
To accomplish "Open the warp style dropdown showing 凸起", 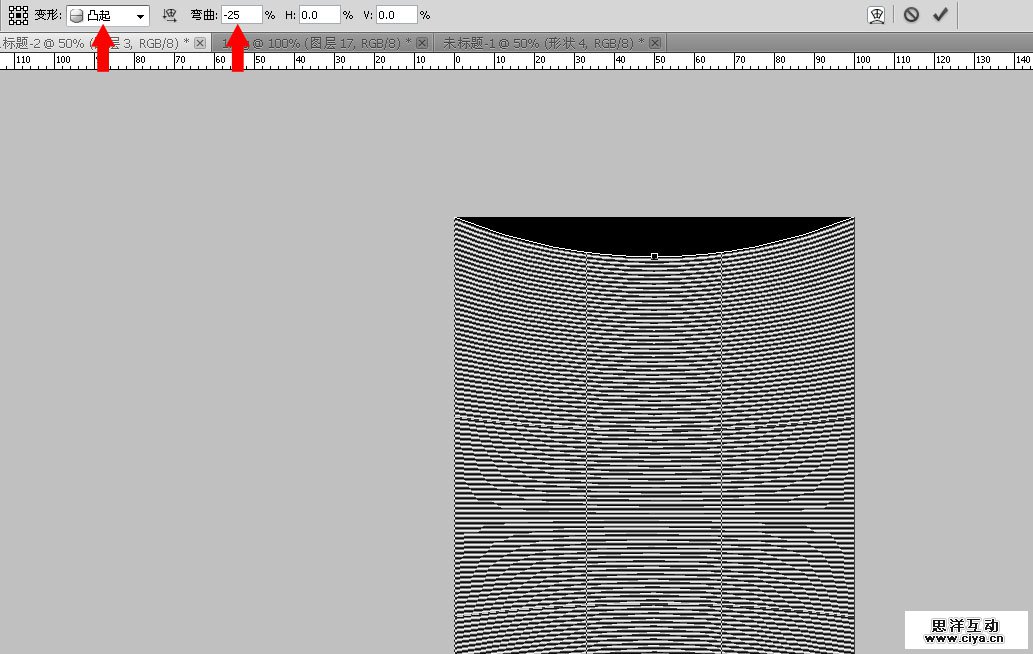I will tap(108, 16).
